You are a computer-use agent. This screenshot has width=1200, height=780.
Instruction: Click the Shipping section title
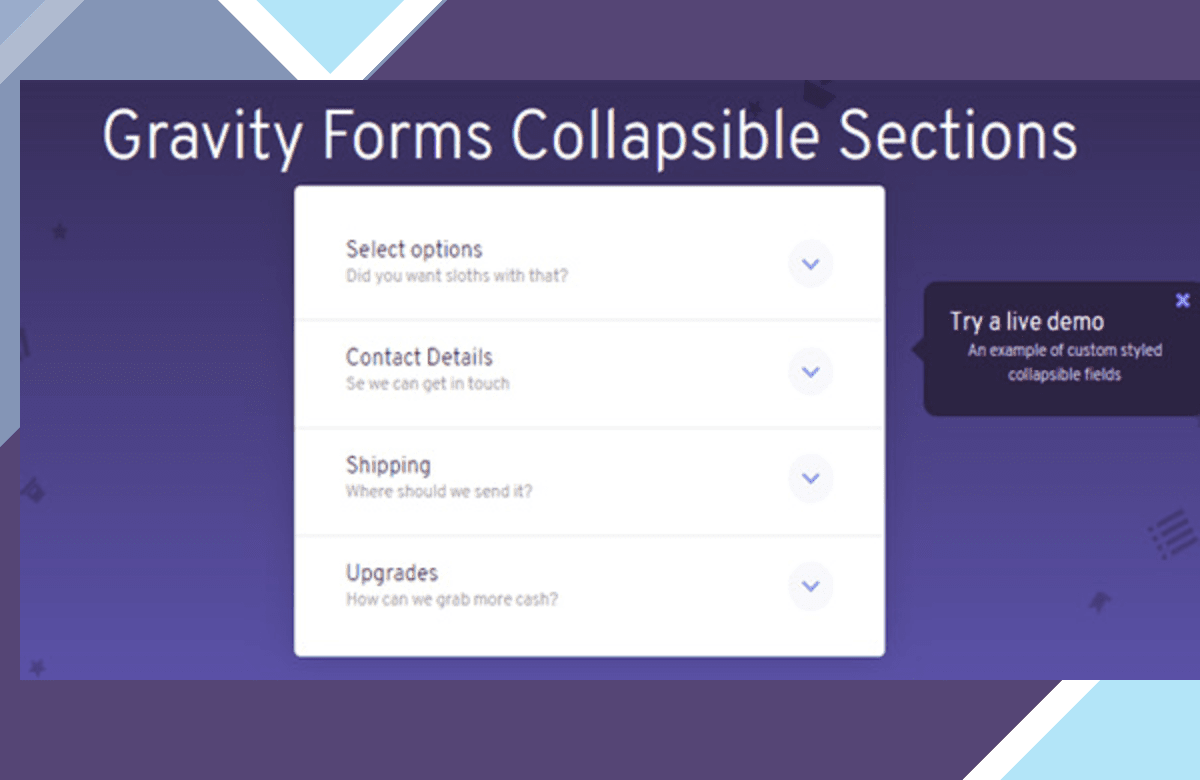pos(388,466)
